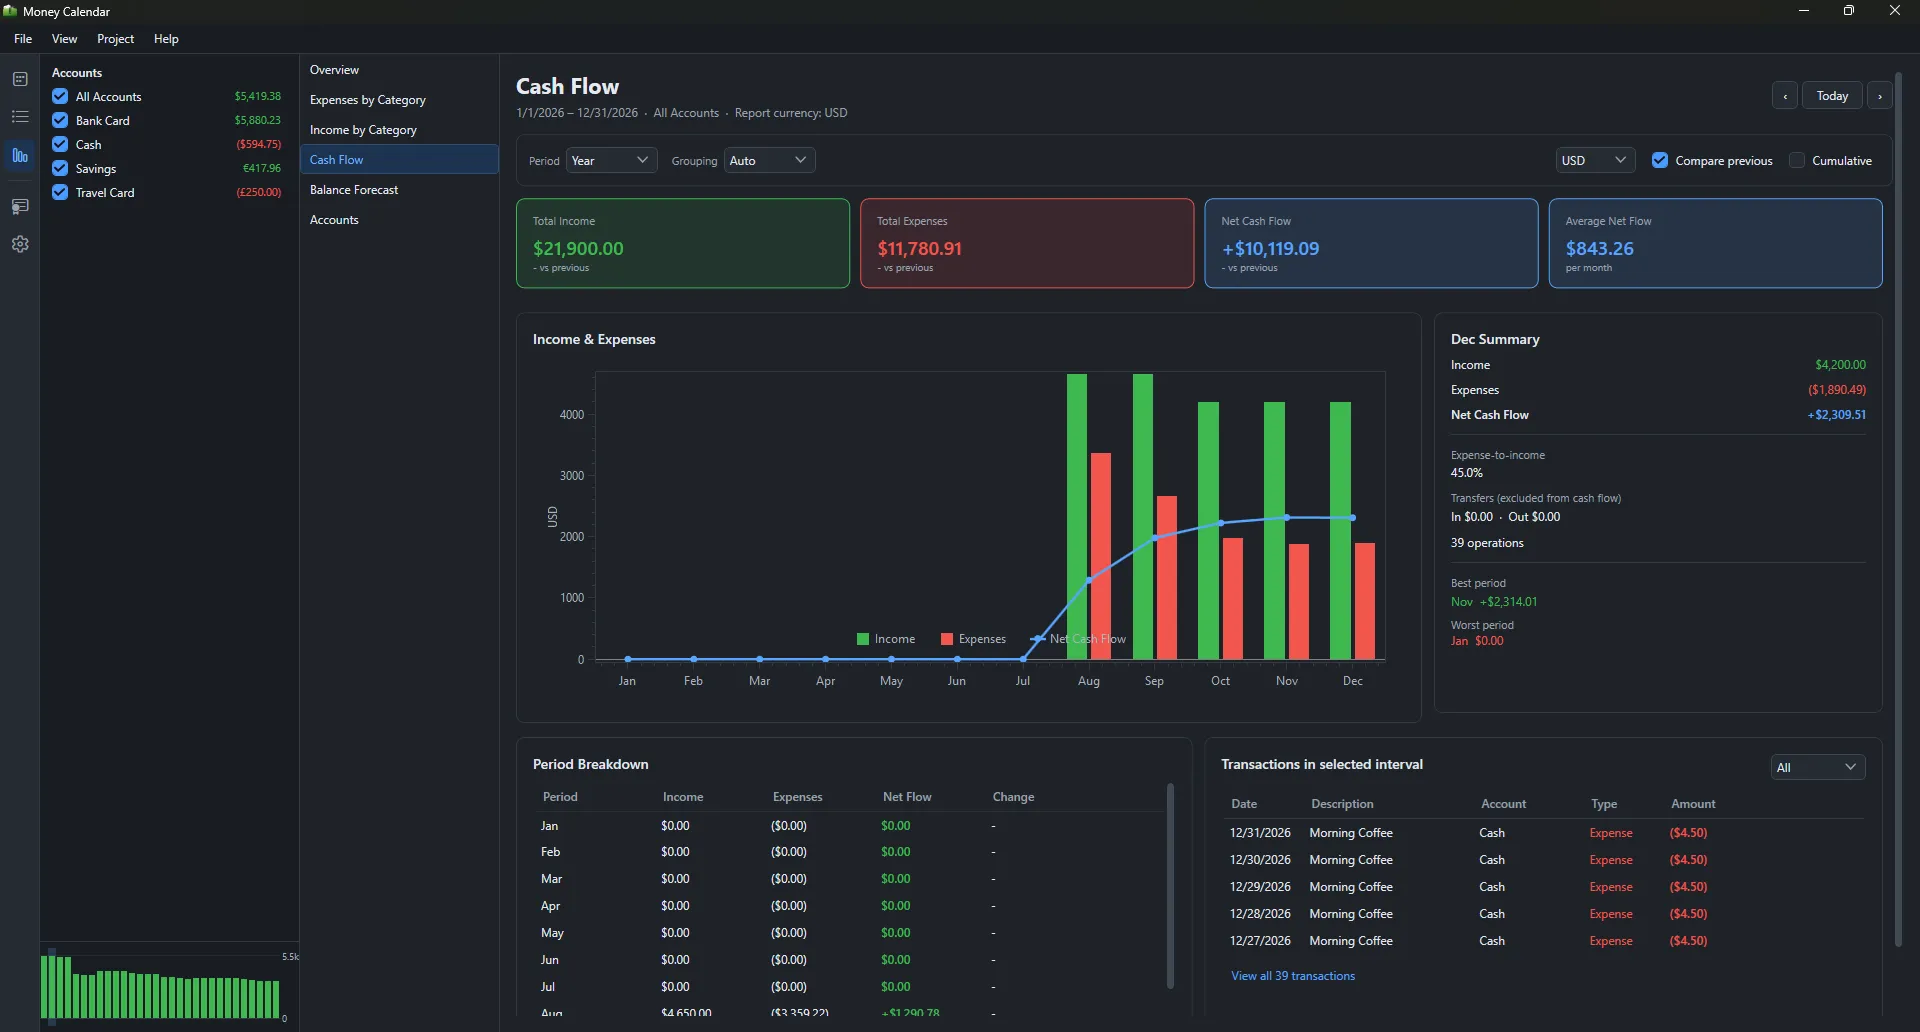Select the 12/29/2026 Morning Coffee transaction

coord(1543,887)
